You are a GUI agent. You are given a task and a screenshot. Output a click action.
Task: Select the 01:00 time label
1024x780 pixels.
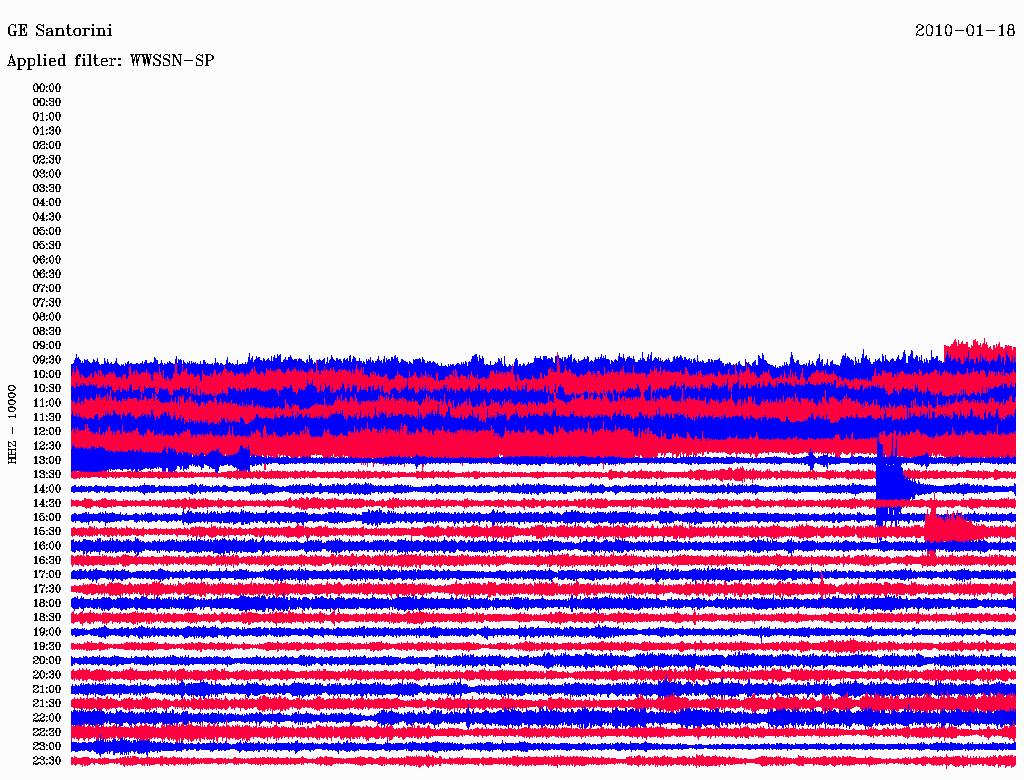tap(46, 116)
